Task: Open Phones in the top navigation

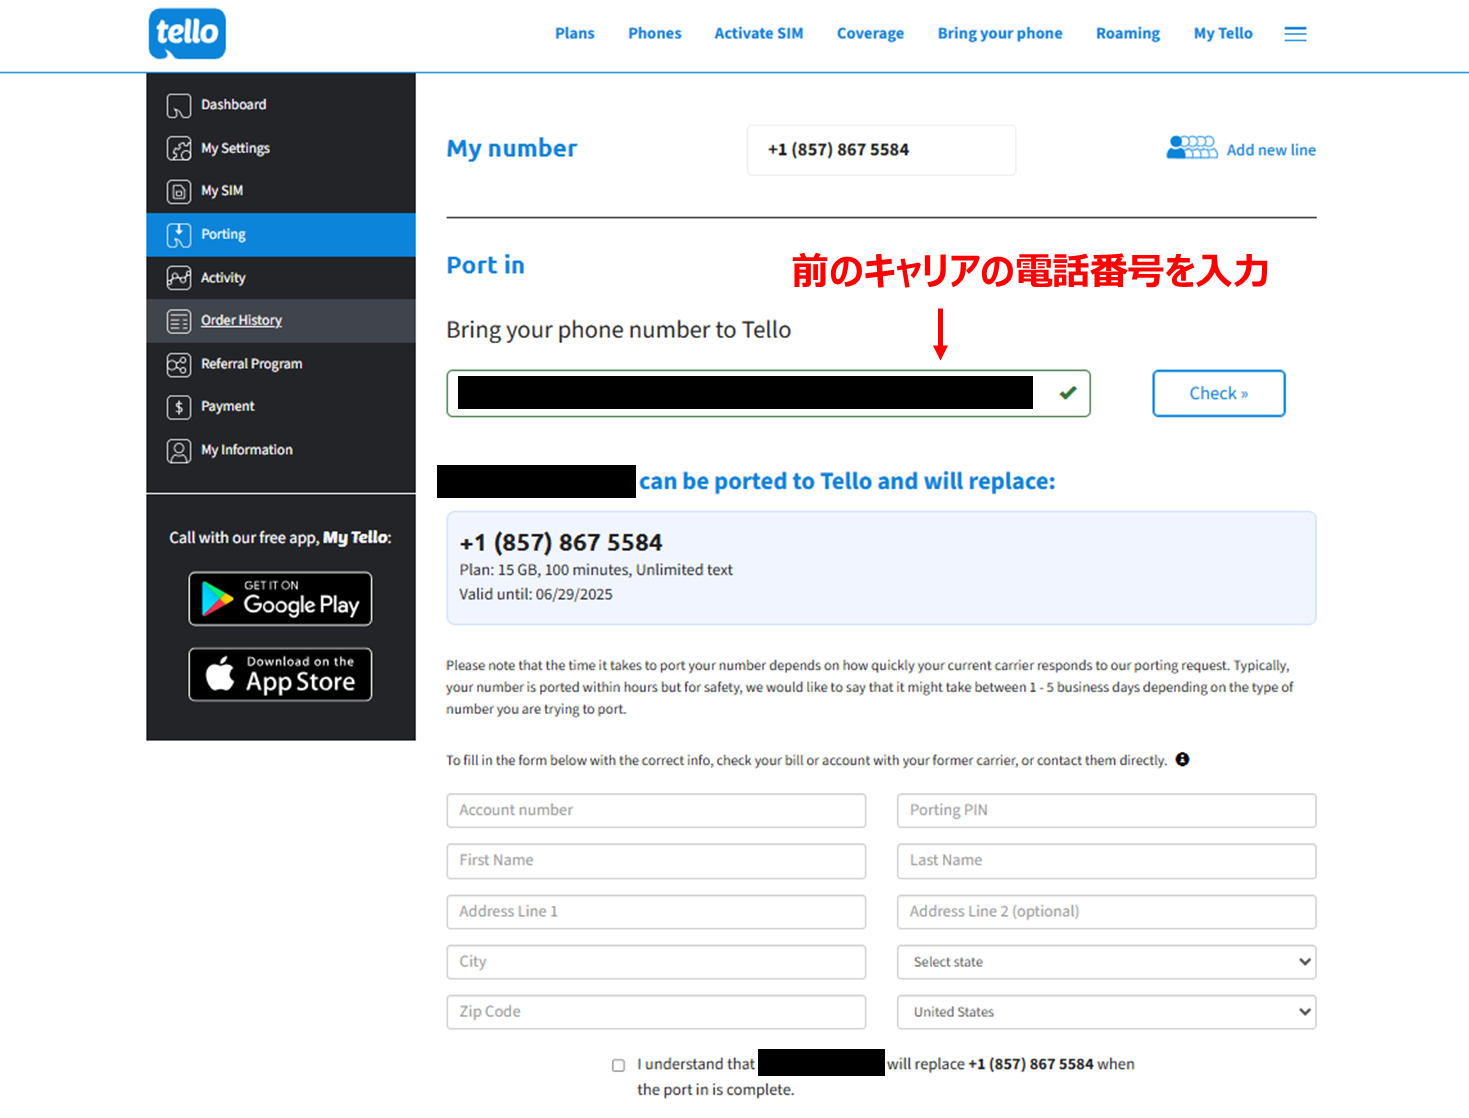Action: 655,33
